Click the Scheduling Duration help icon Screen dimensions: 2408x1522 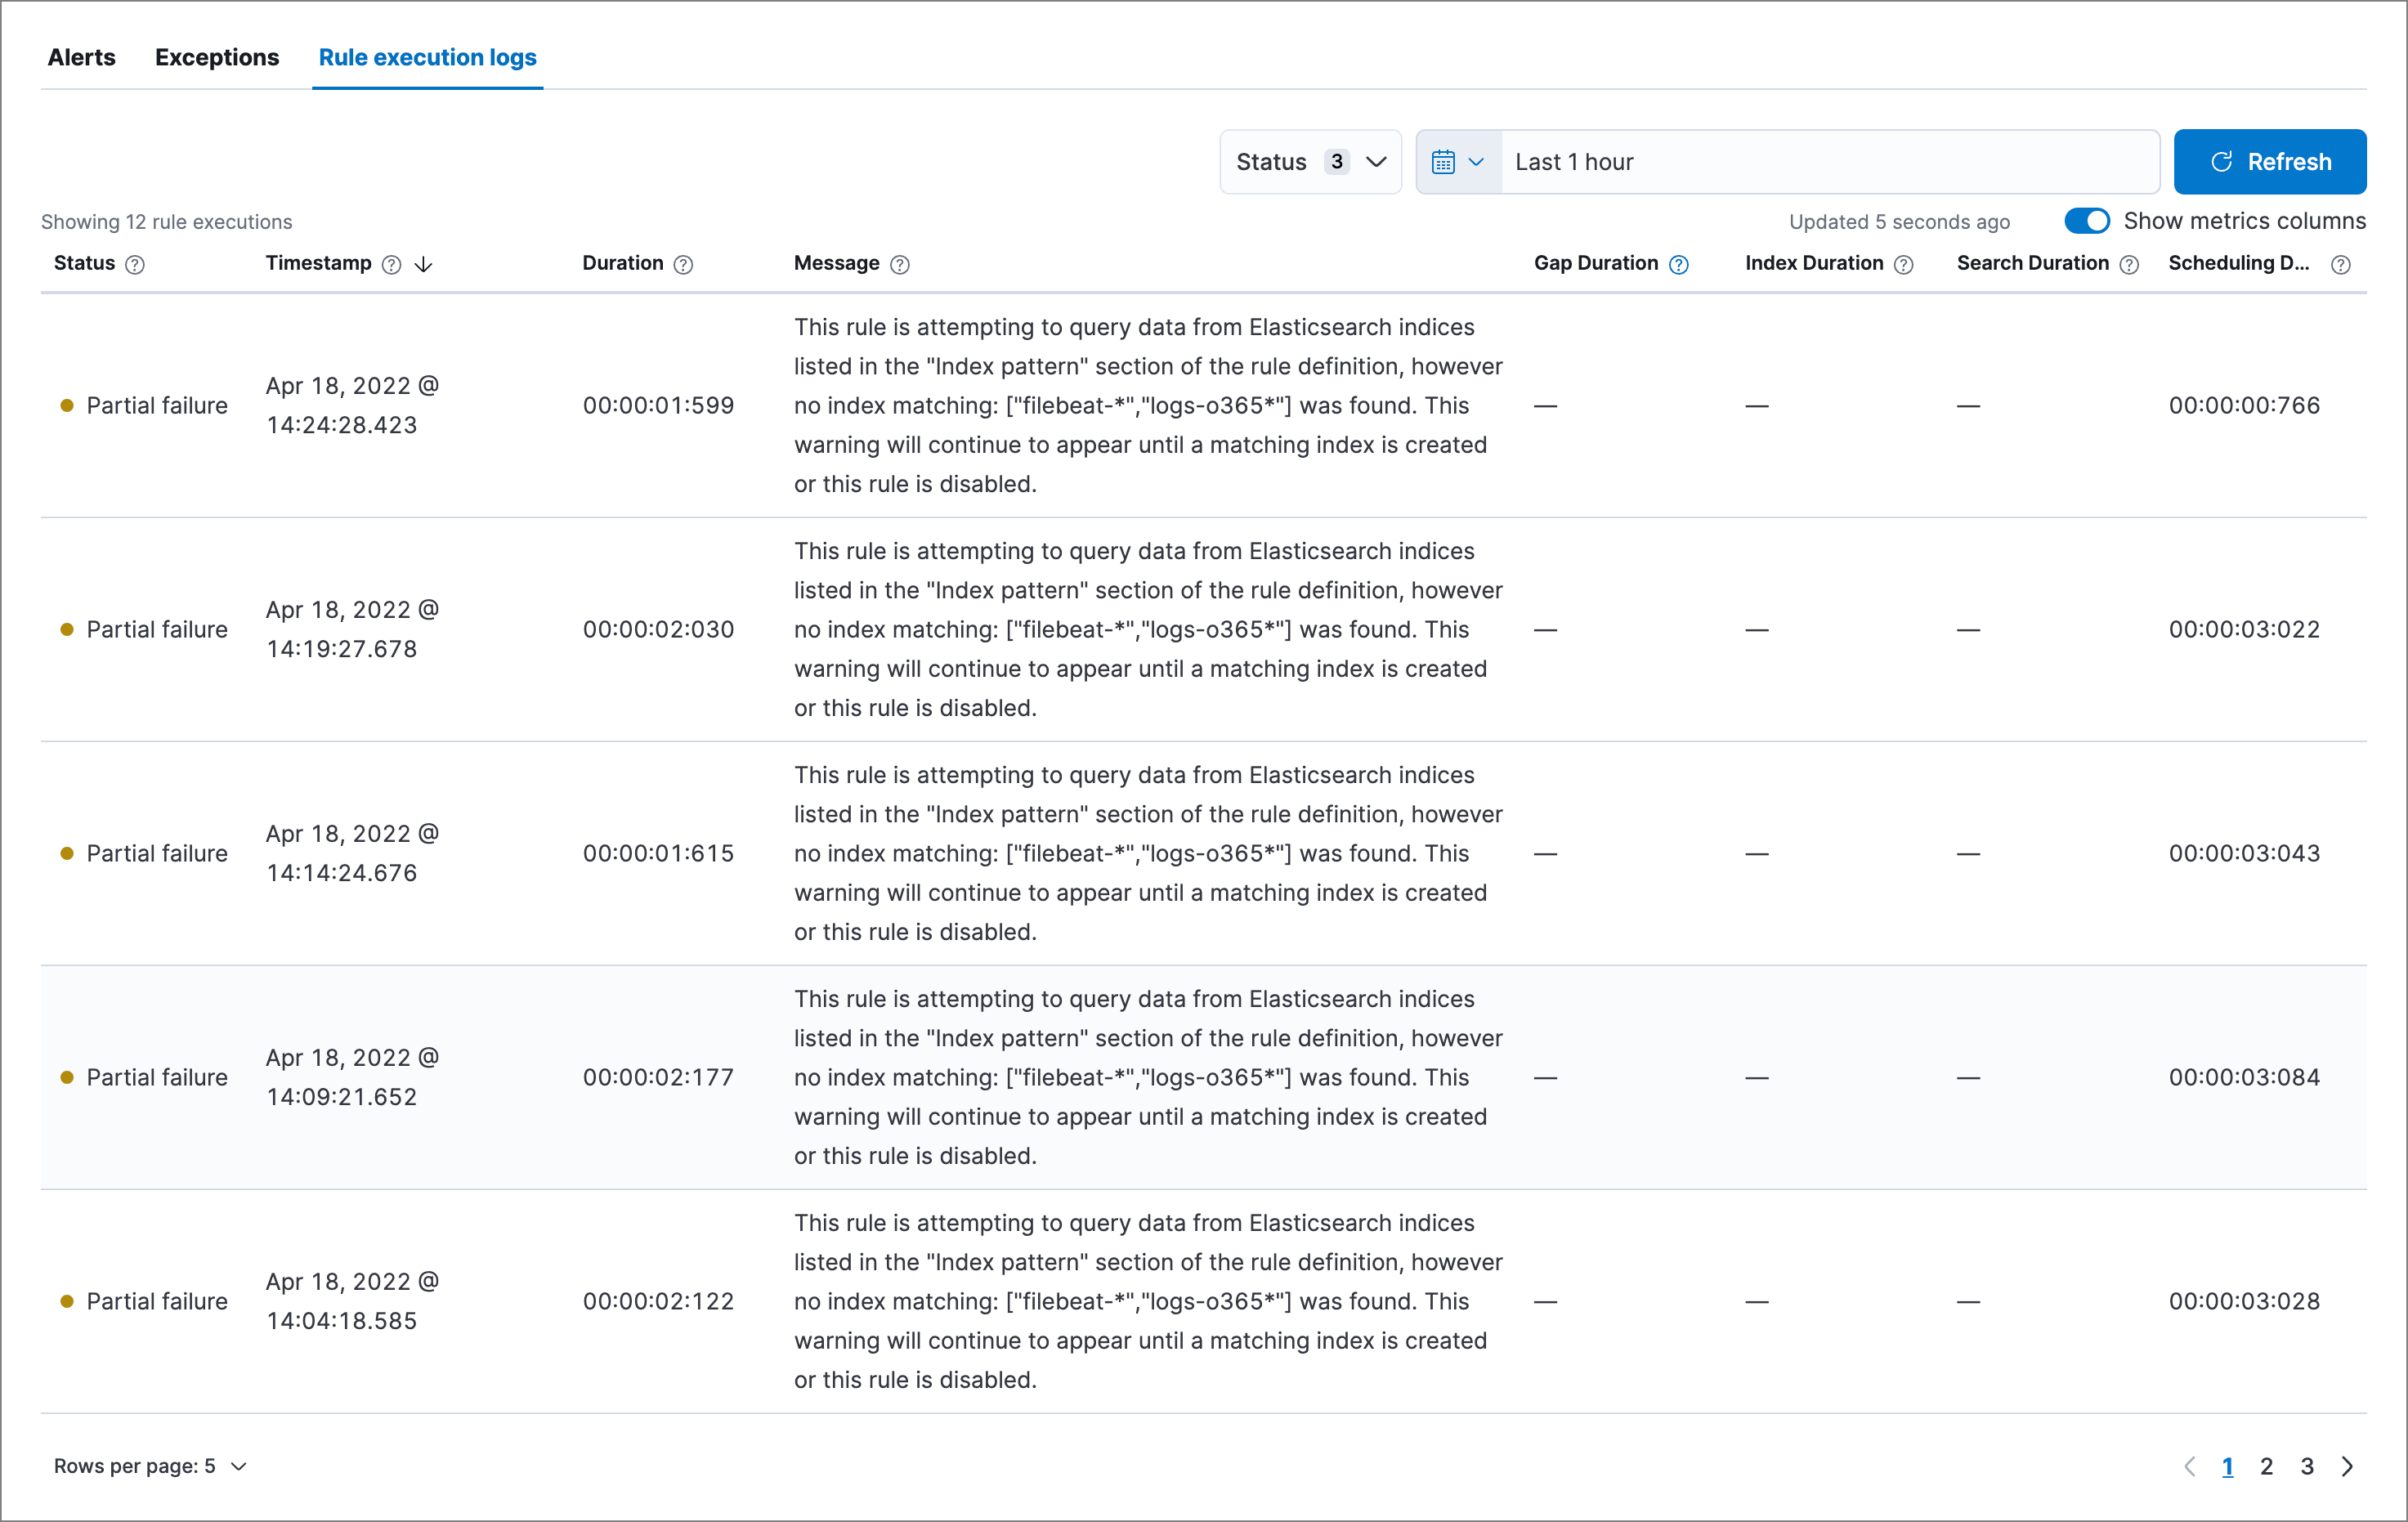[x=2340, y=264]
